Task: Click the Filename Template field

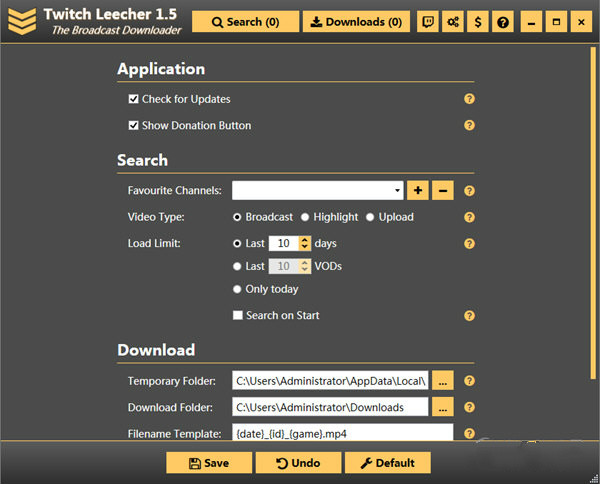Action: pyautogui.click(x=342, y=432)
